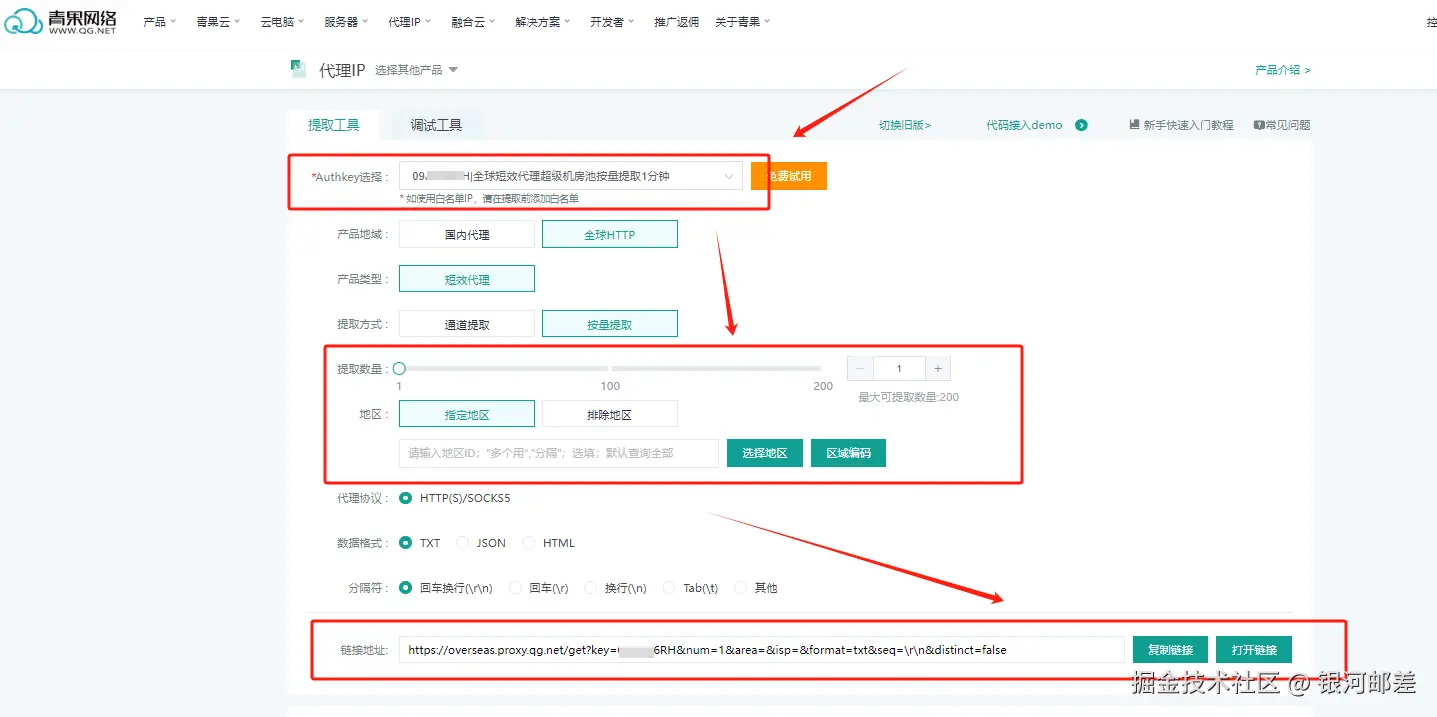Open the 融合云 navigation menu
Viewport: 1437px width, 717px height.
tap(474, 22)
